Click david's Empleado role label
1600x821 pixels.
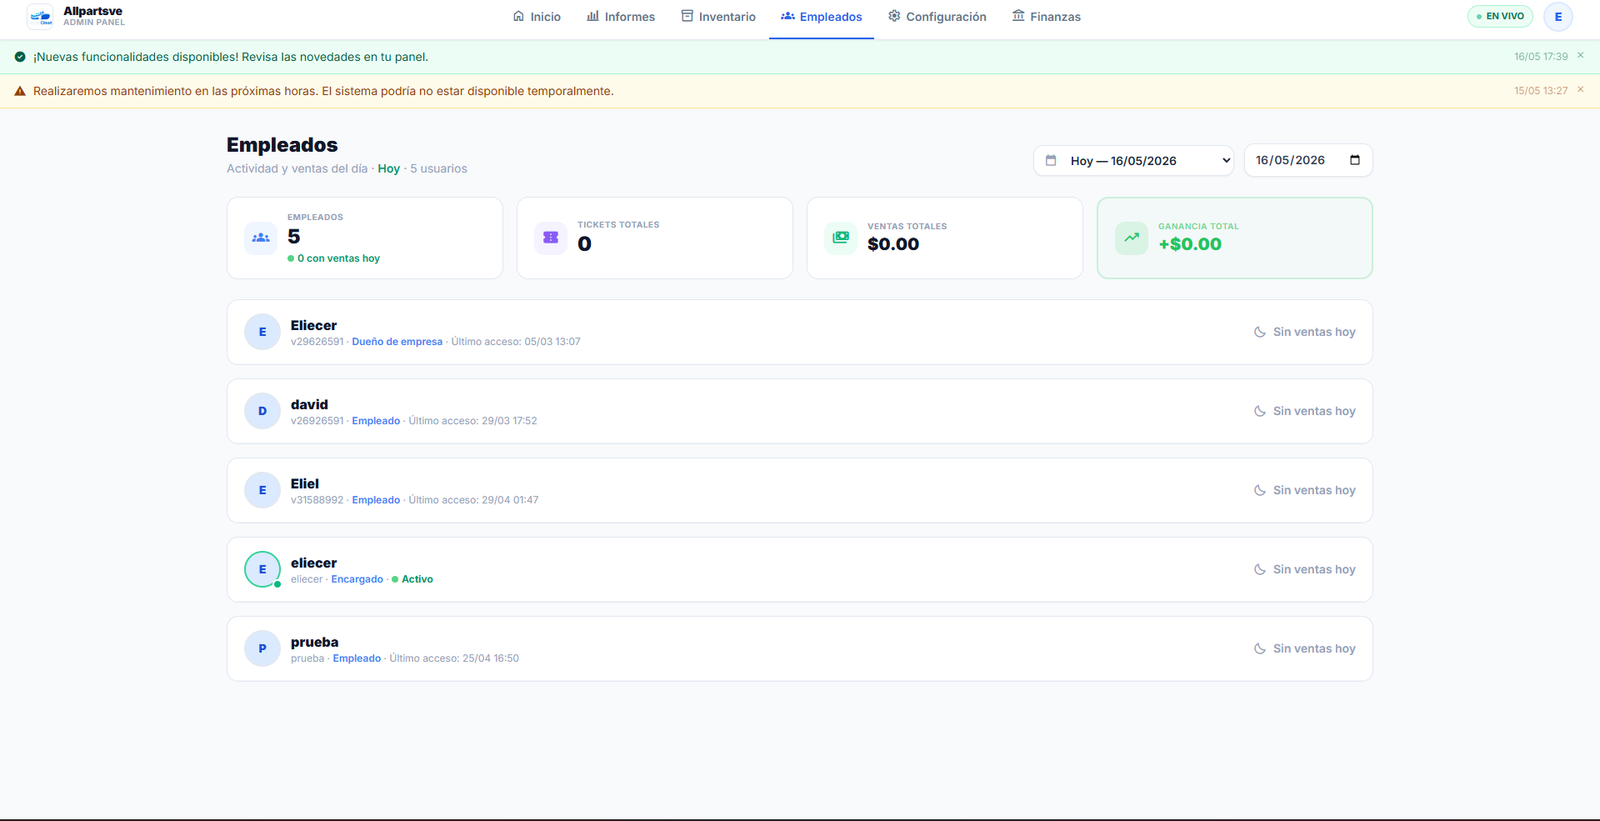(376, 421)
